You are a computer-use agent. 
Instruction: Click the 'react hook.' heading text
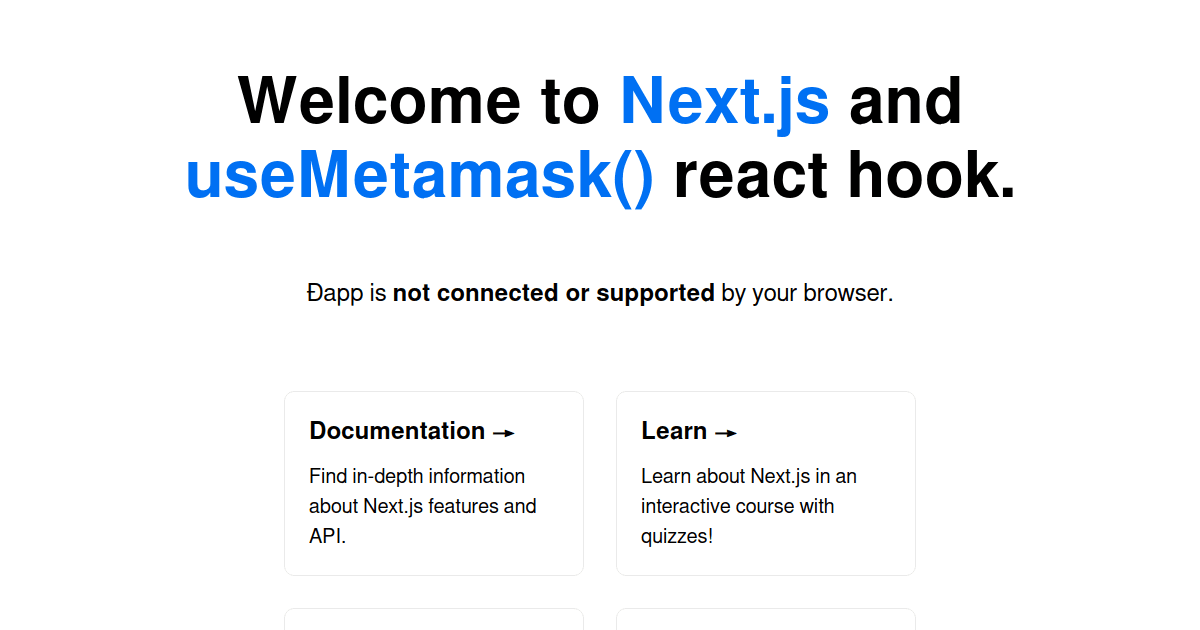coord(845,177)
